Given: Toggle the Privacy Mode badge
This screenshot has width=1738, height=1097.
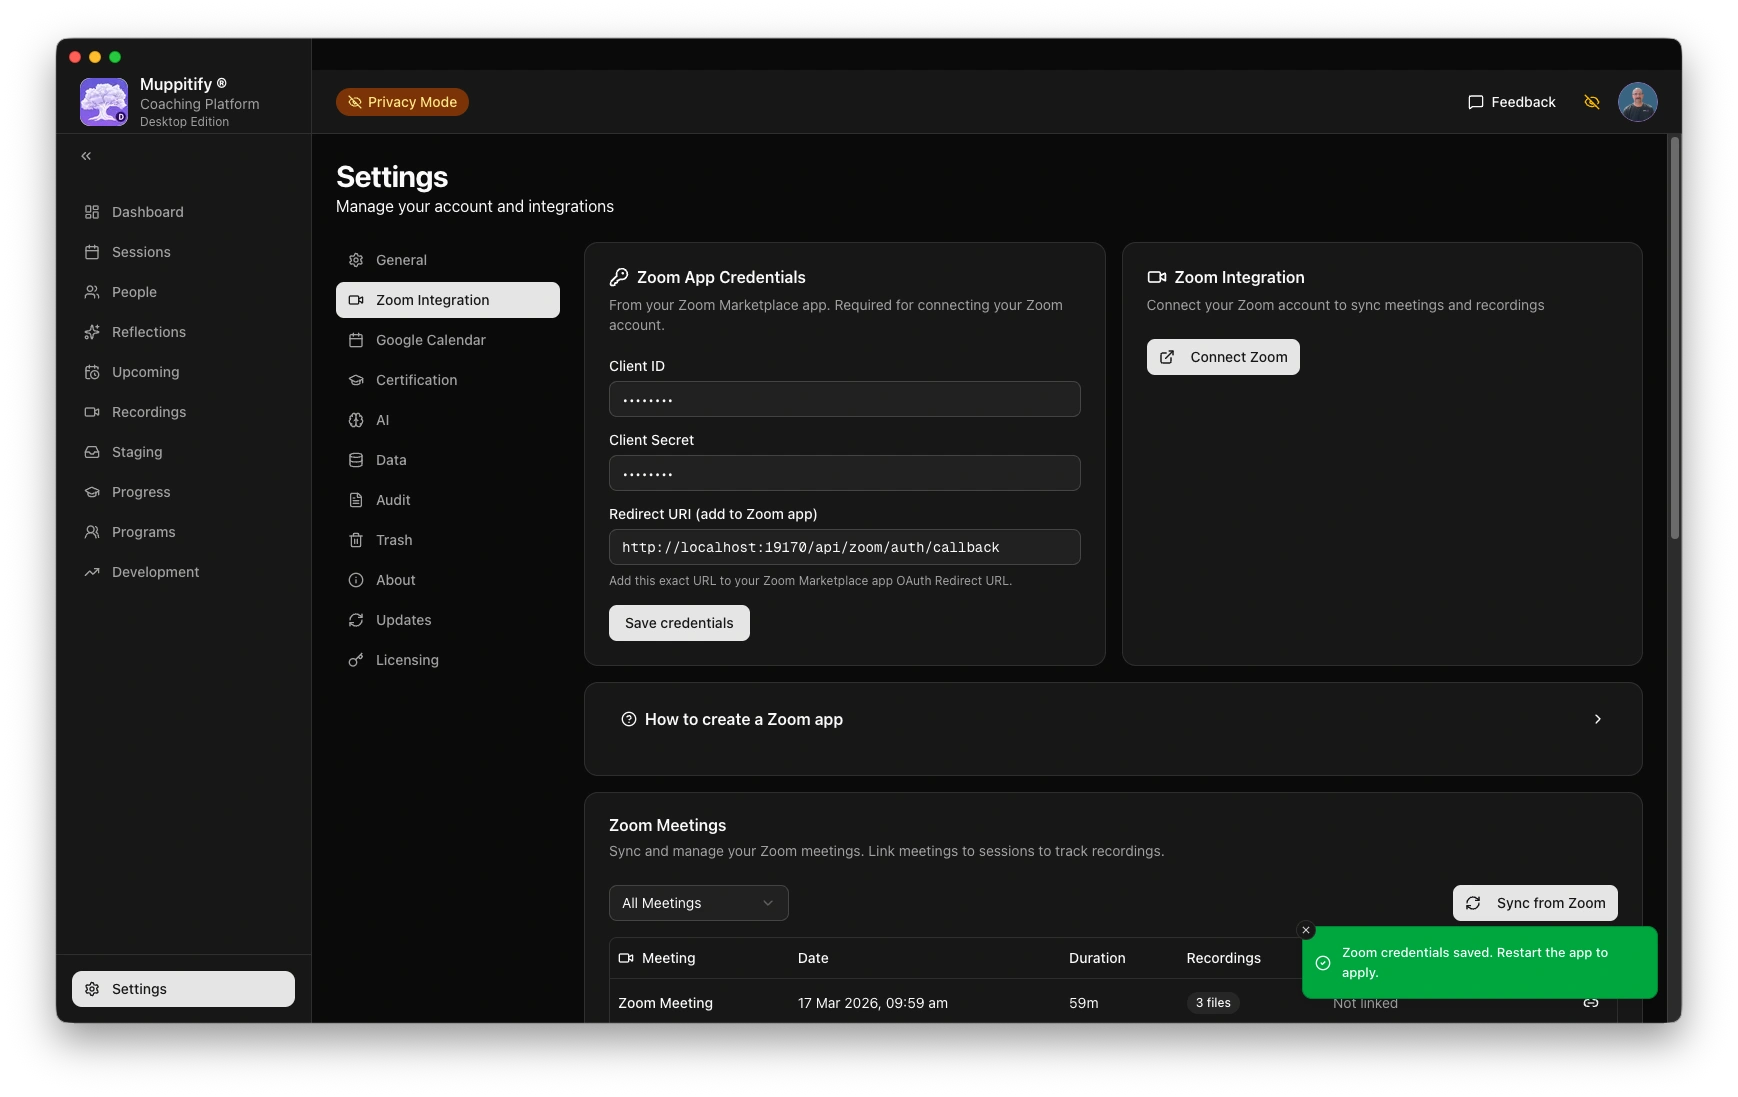Looking at the screenshot, I should [x=402, y=102].
